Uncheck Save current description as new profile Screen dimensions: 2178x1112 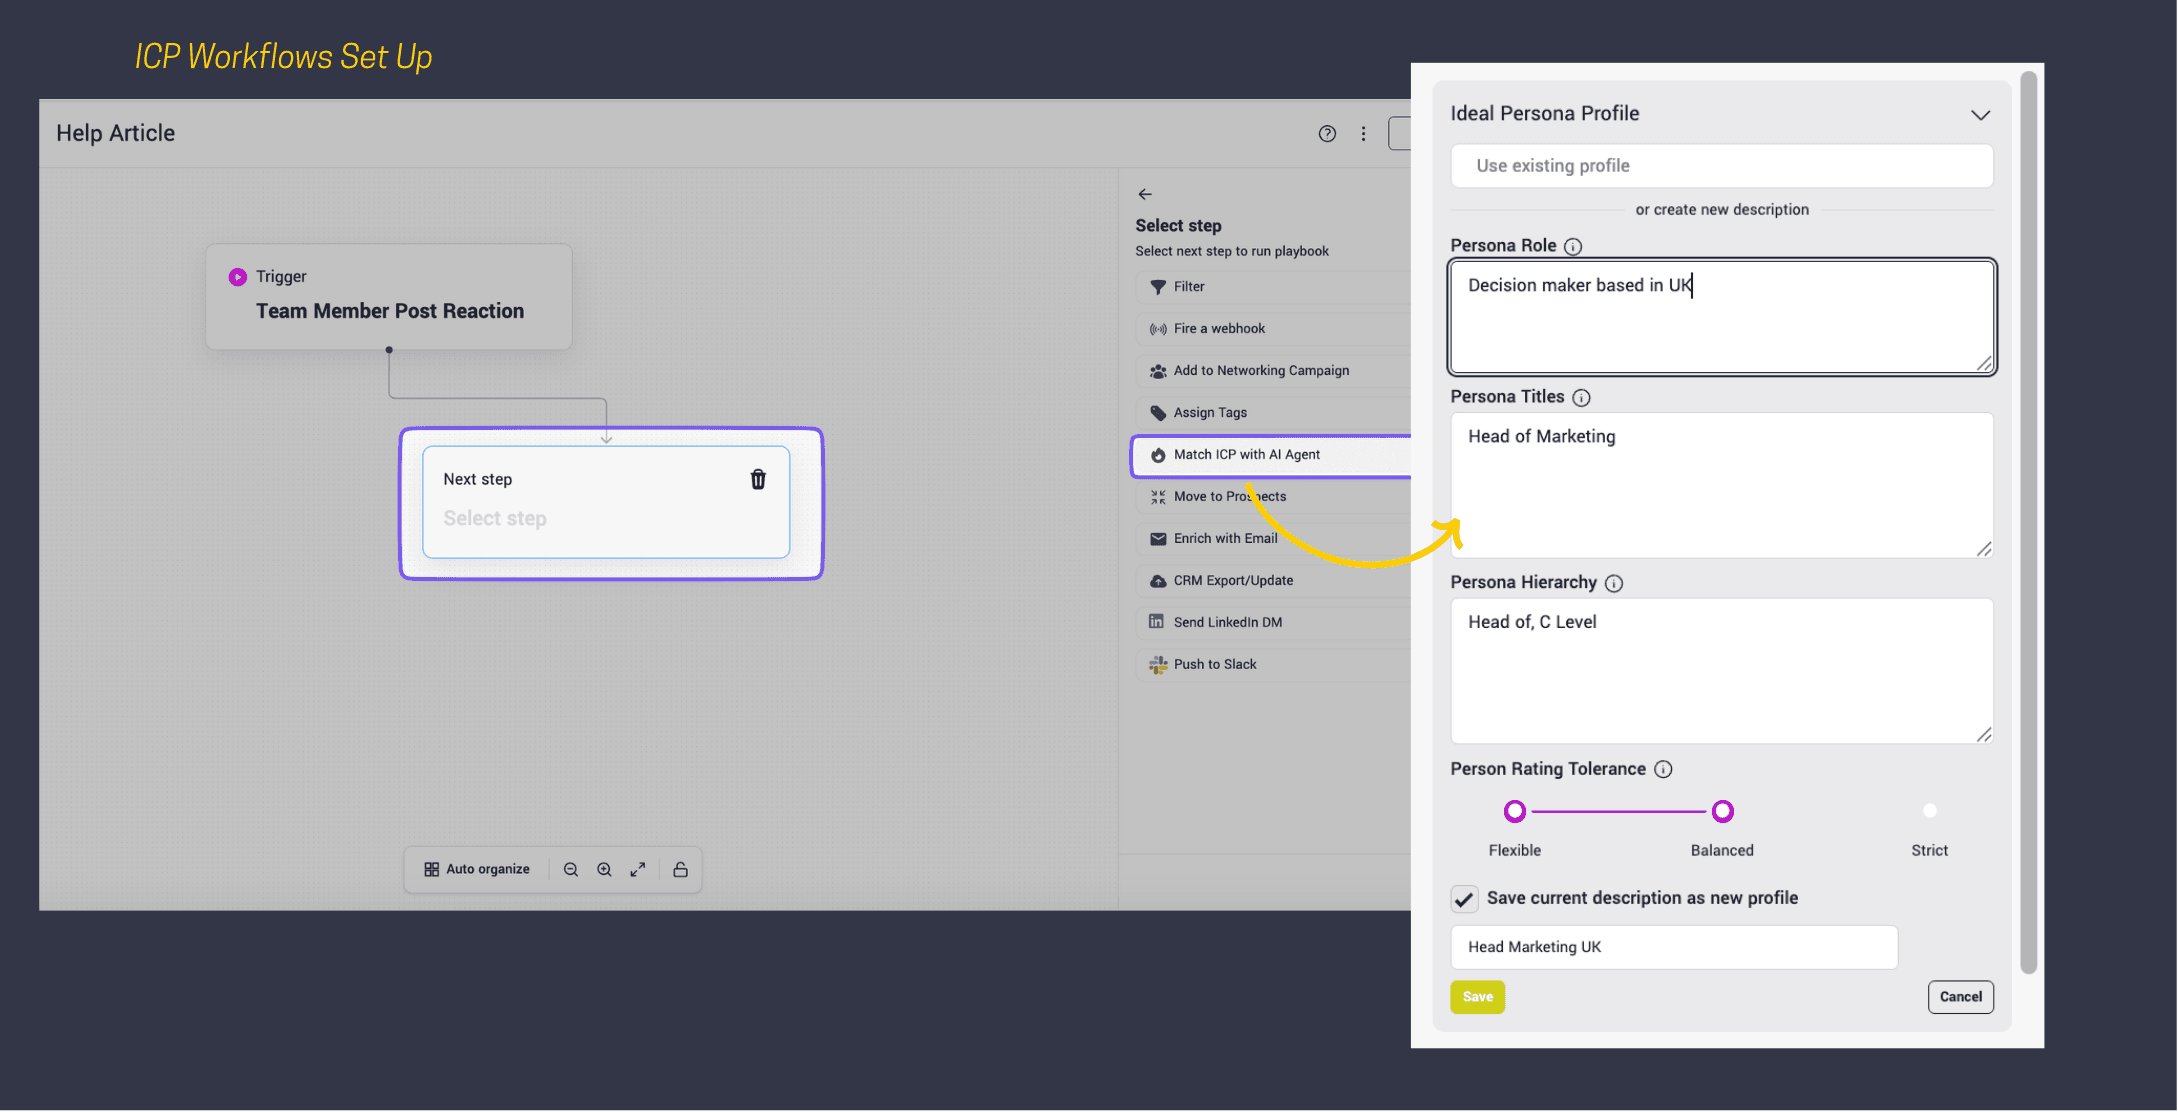pos(1464,899)
